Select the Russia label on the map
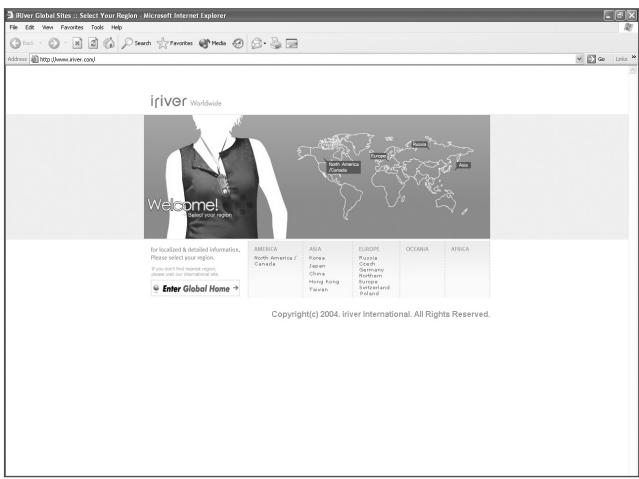 [x=419, y=144]
